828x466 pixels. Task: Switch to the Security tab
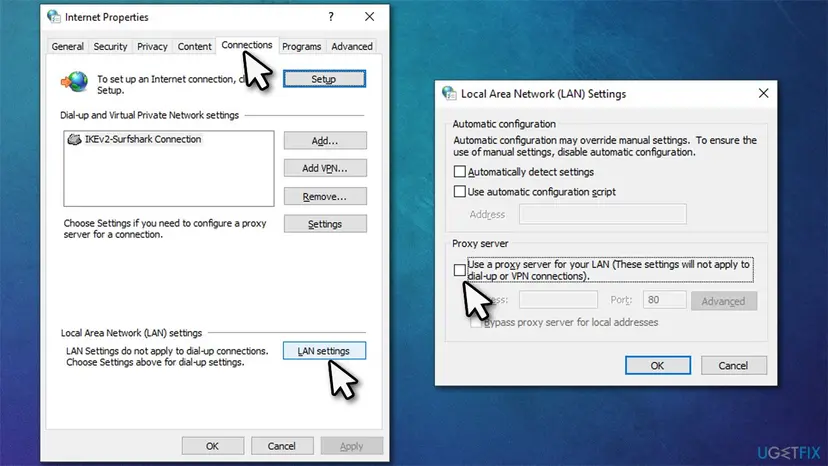pos(110,46)
